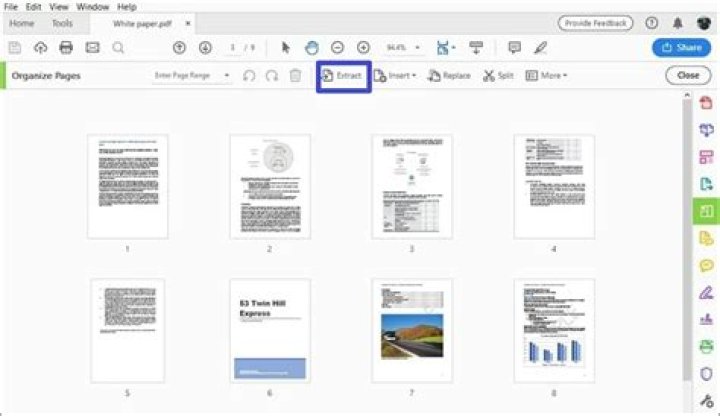Select page 3 thumbnail
The height and width of the screenshot is (416, 720).
click(x=412, y=186)
